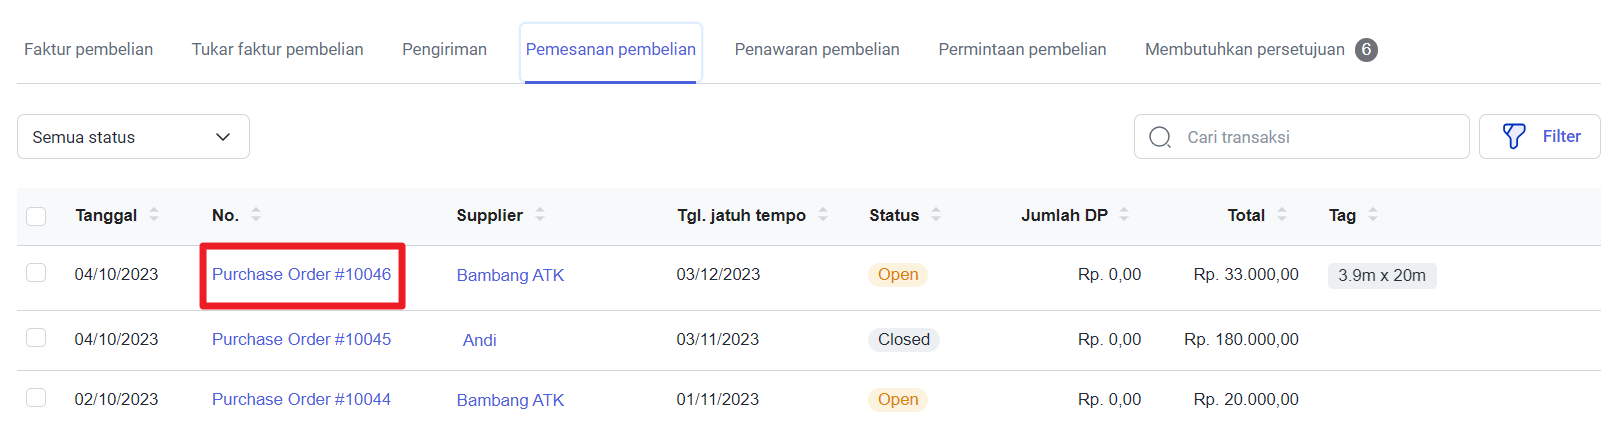
Task: Check the Purchase Order #10046 row checkbox
Action: click(37, 273)
